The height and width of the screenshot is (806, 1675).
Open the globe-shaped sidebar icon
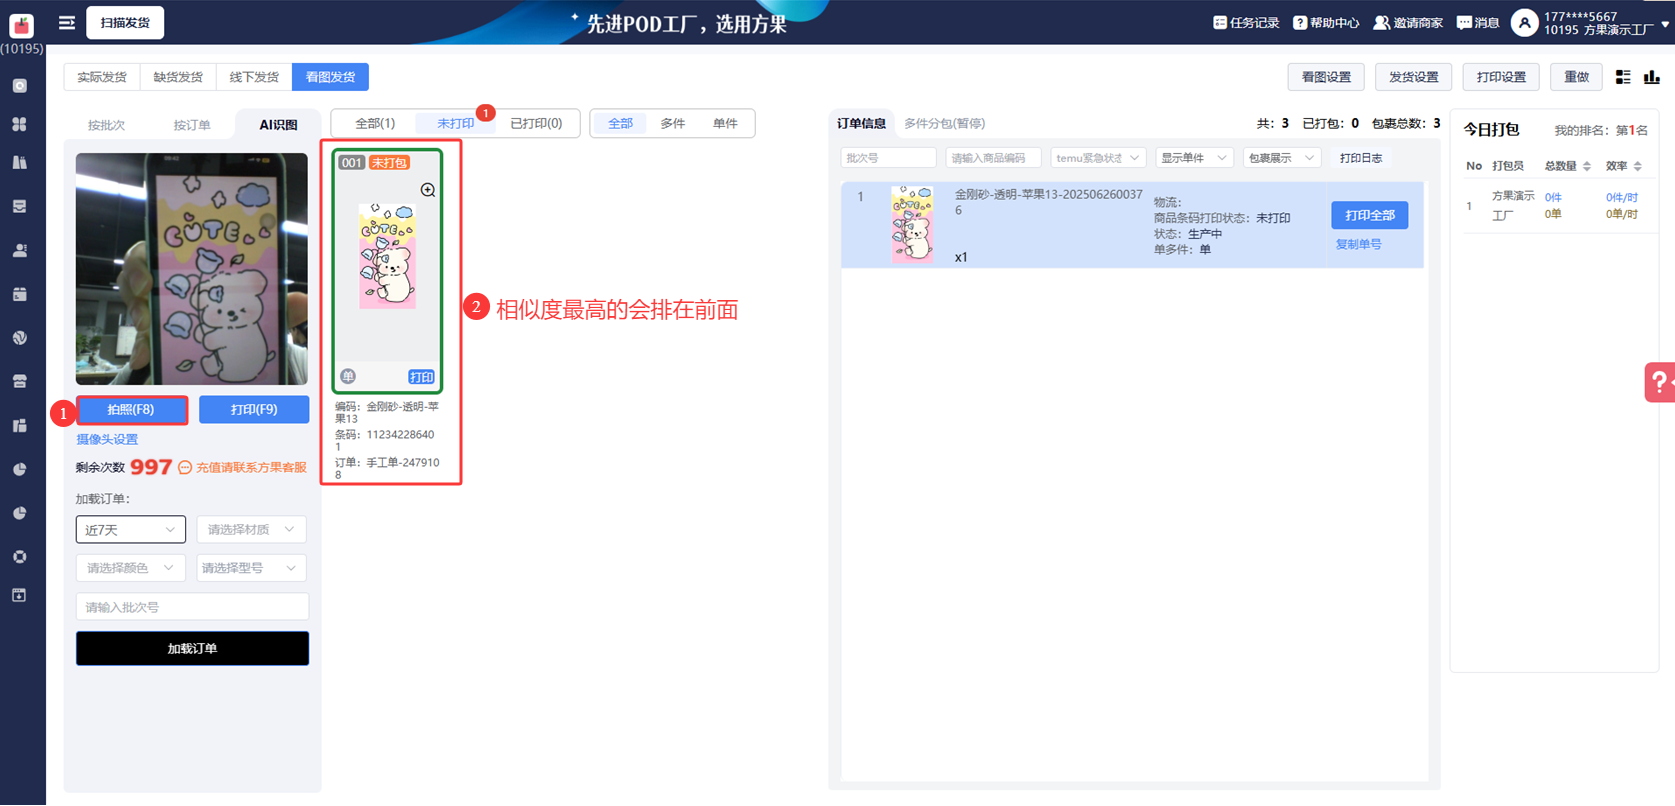[x=20, y=338]
